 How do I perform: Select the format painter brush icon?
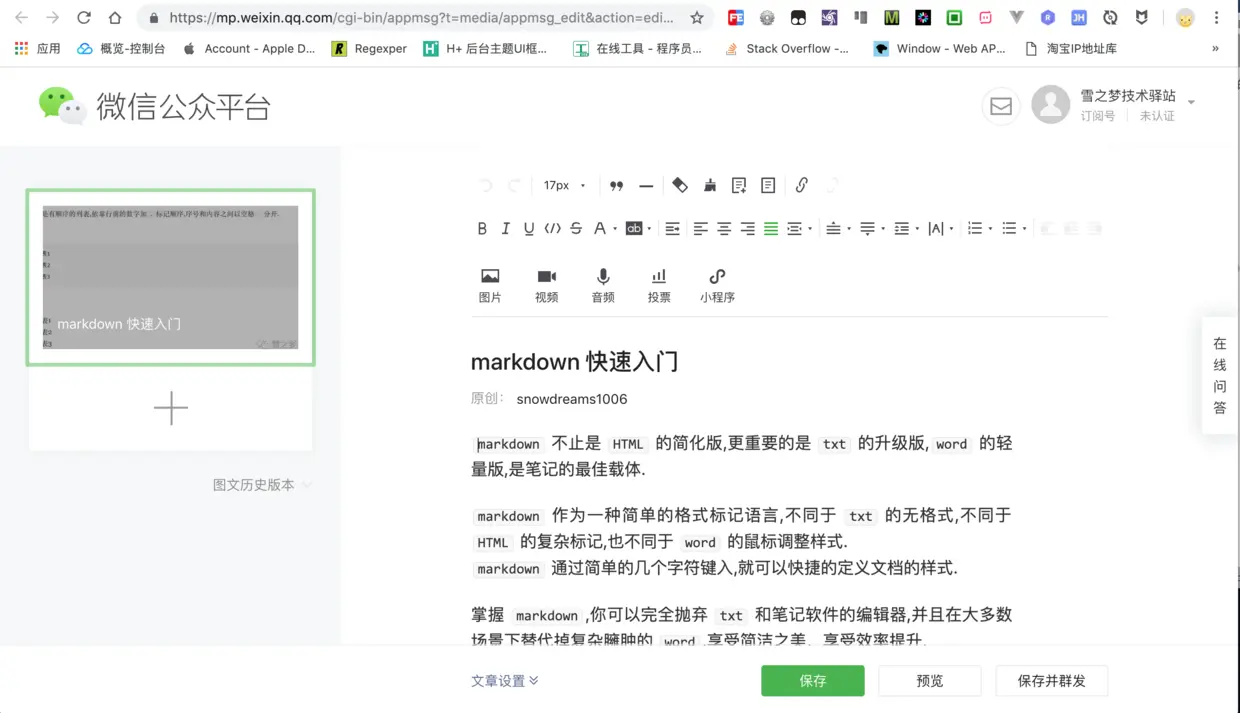(710, 185)
